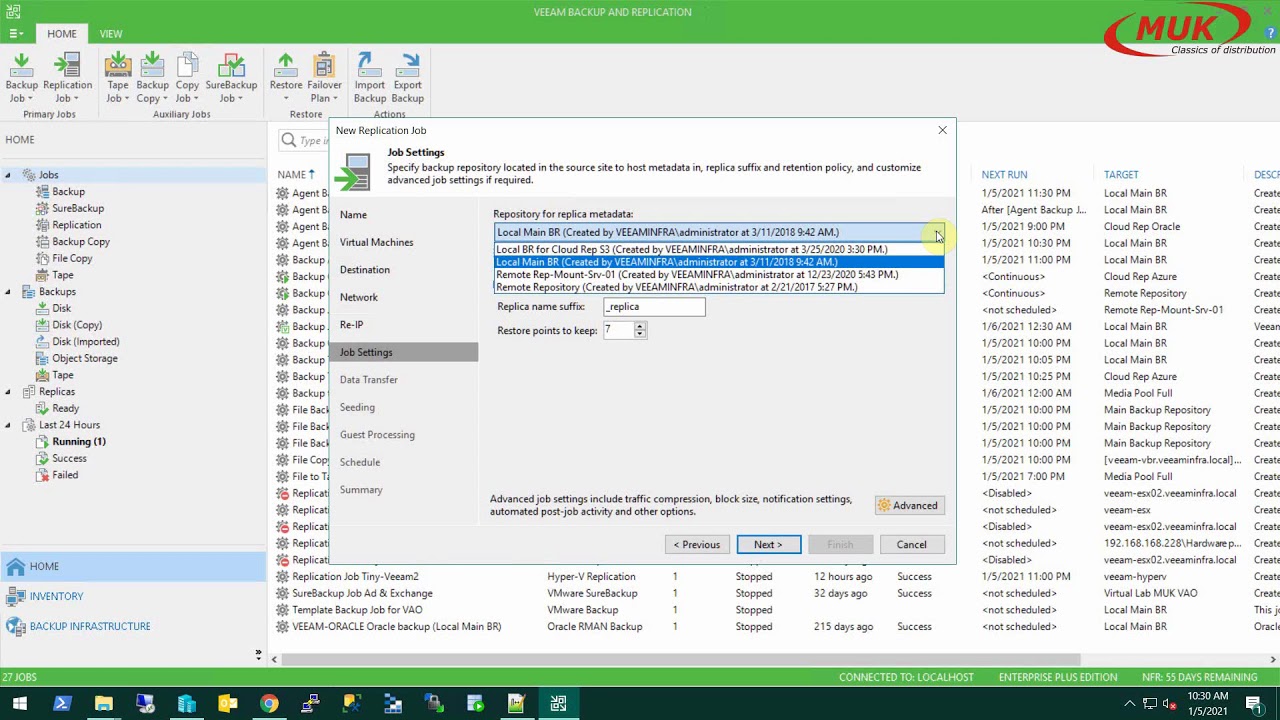Select Disk (Imported) under Backups
This screenshot has width=1280, height=720.
pyautogui.click(x=86, y=342)
